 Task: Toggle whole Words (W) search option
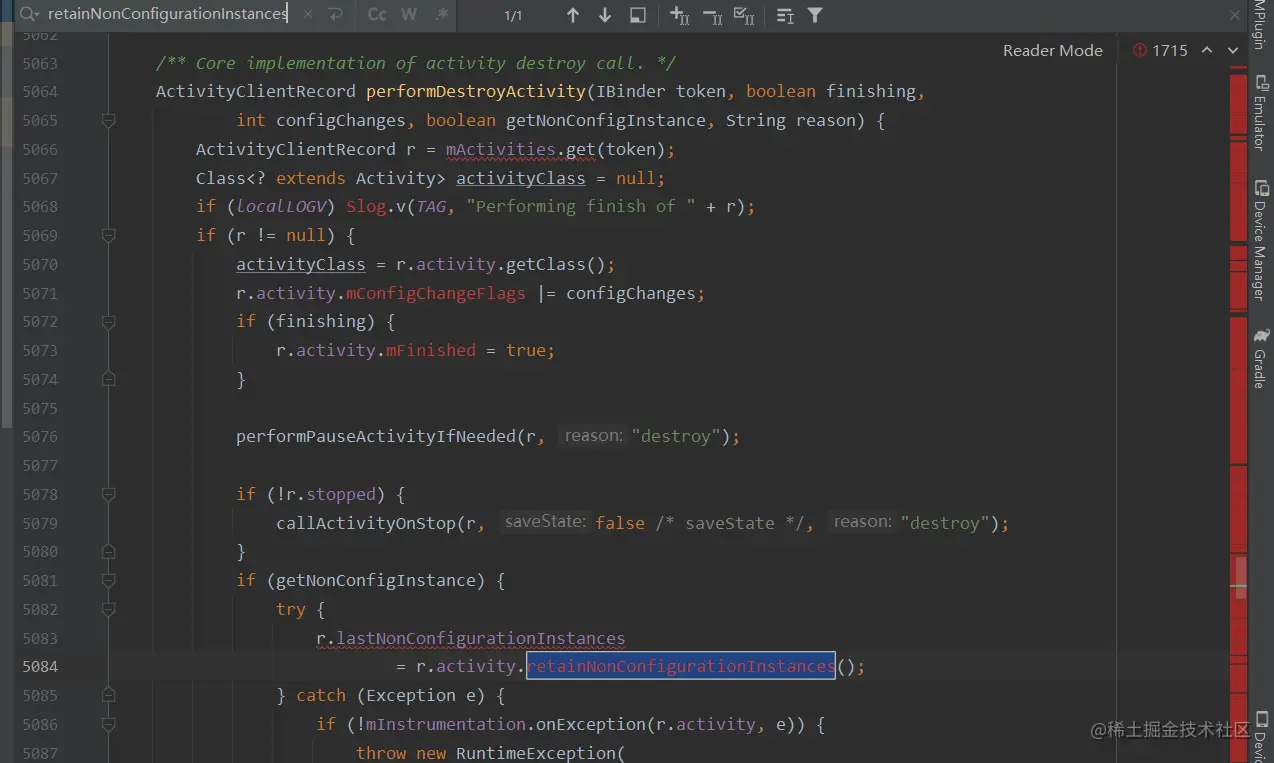tap(409, 15)
